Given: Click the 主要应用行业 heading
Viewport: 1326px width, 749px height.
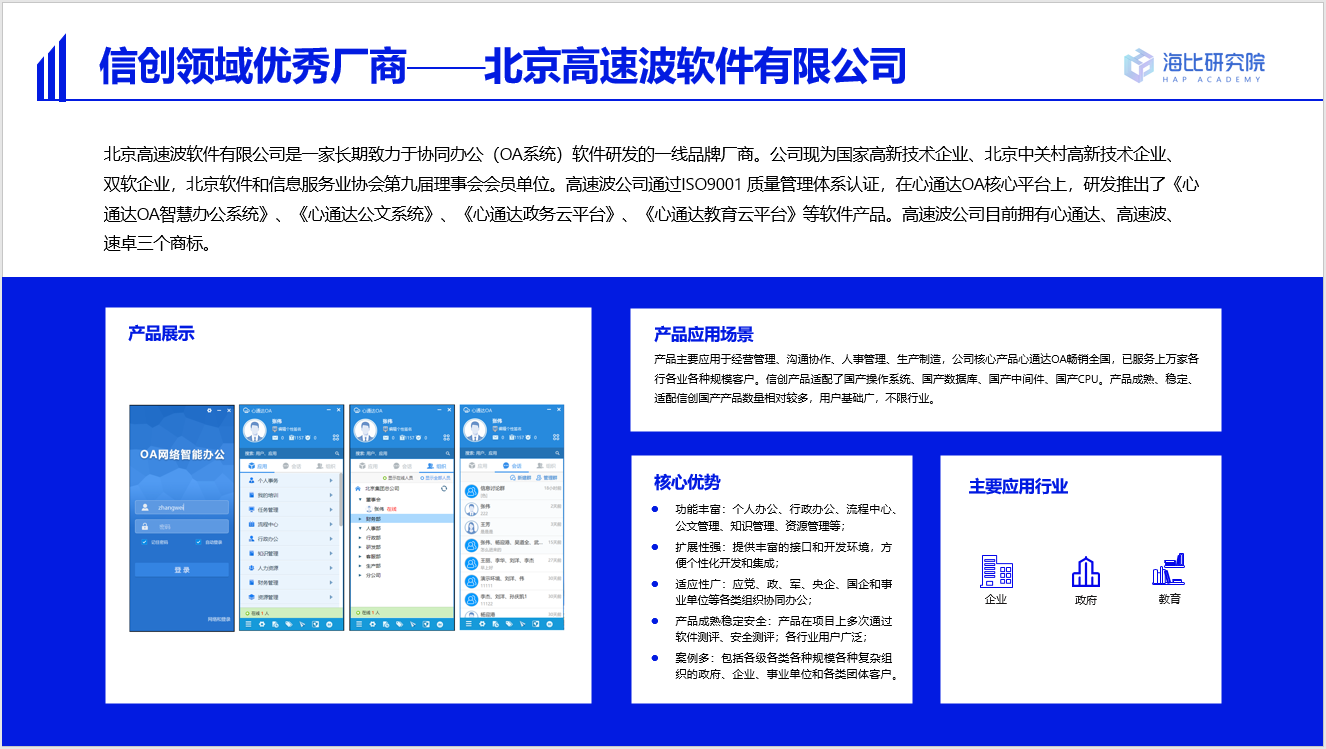Looking at the screenshot, I should click(1018, 487).
